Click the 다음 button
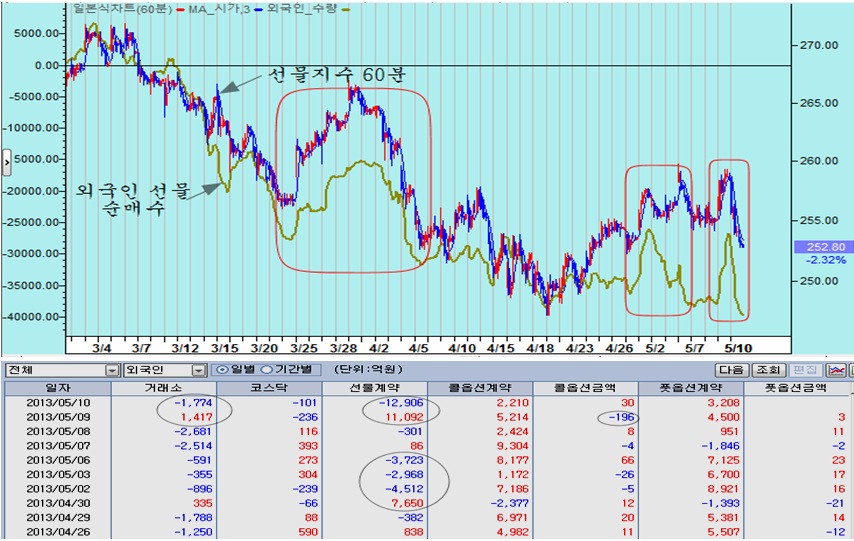This screenshot has height=541, width=854. pos(731,370)
